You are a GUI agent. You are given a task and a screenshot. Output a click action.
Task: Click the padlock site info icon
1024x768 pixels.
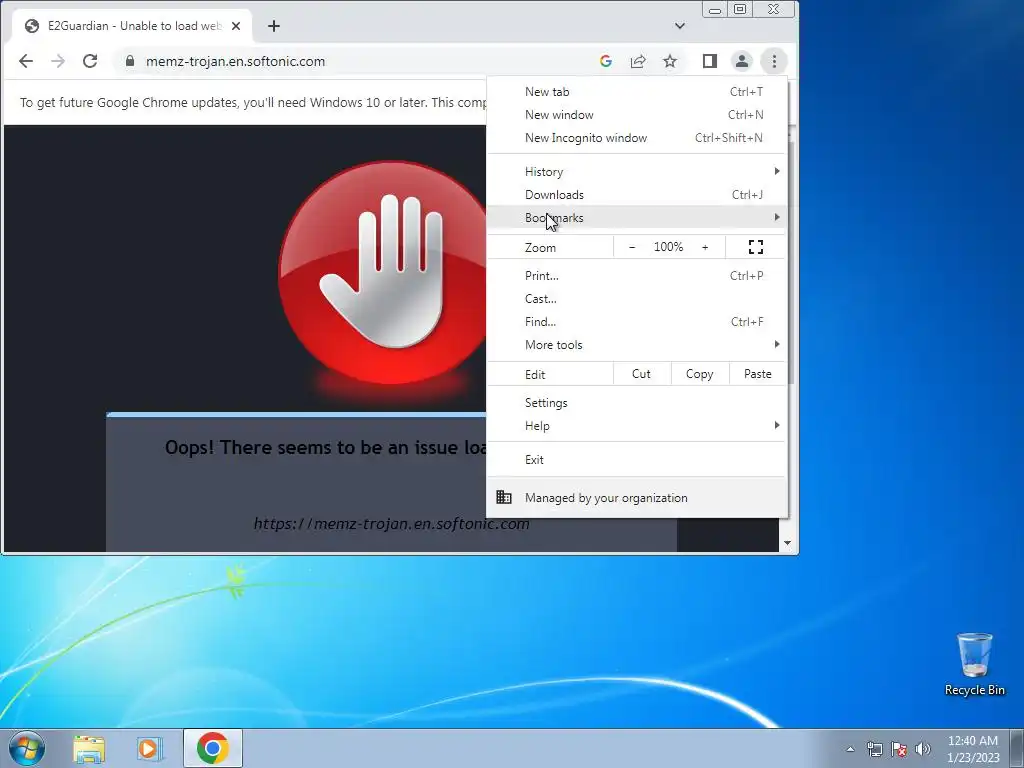[130, 61]
